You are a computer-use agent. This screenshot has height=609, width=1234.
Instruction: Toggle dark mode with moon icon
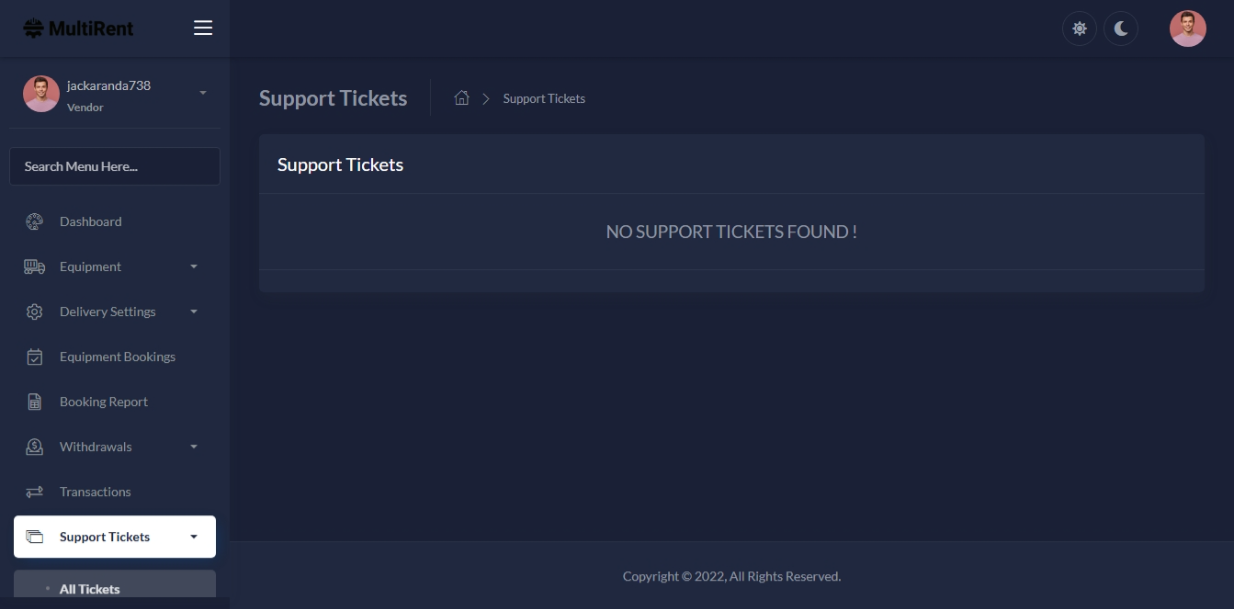click(1121, 29)
